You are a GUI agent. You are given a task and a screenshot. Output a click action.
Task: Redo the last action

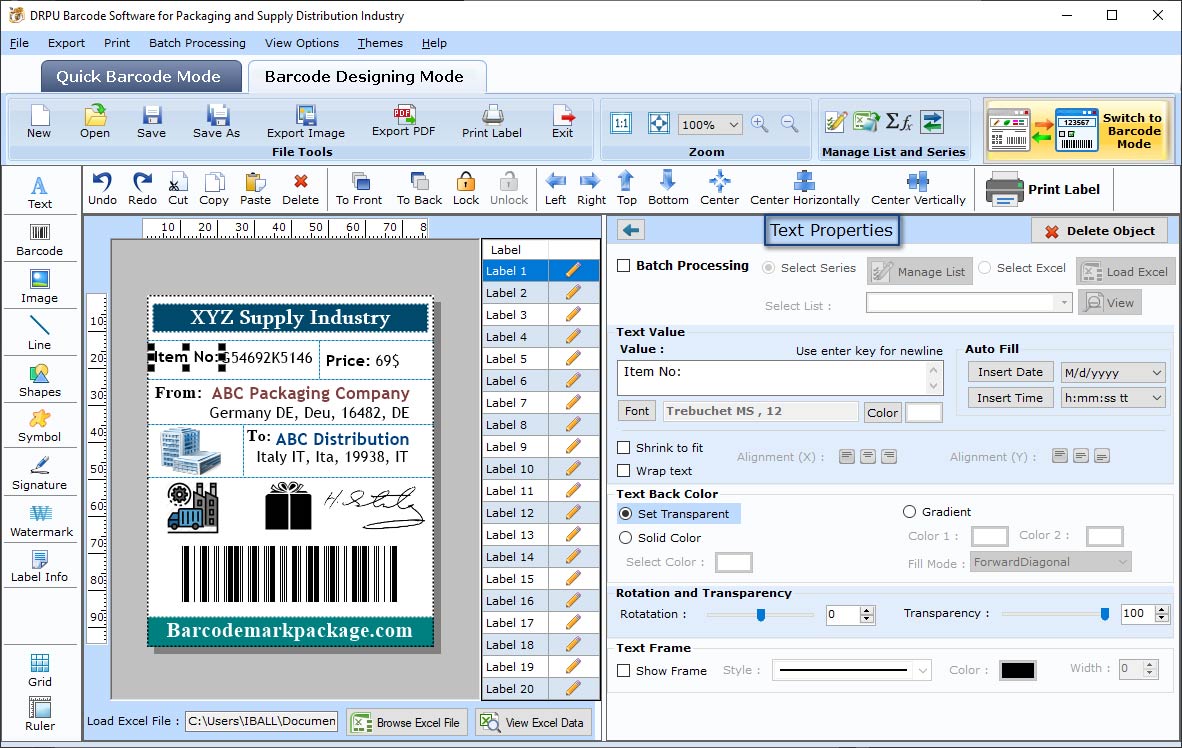pos(142,189)
